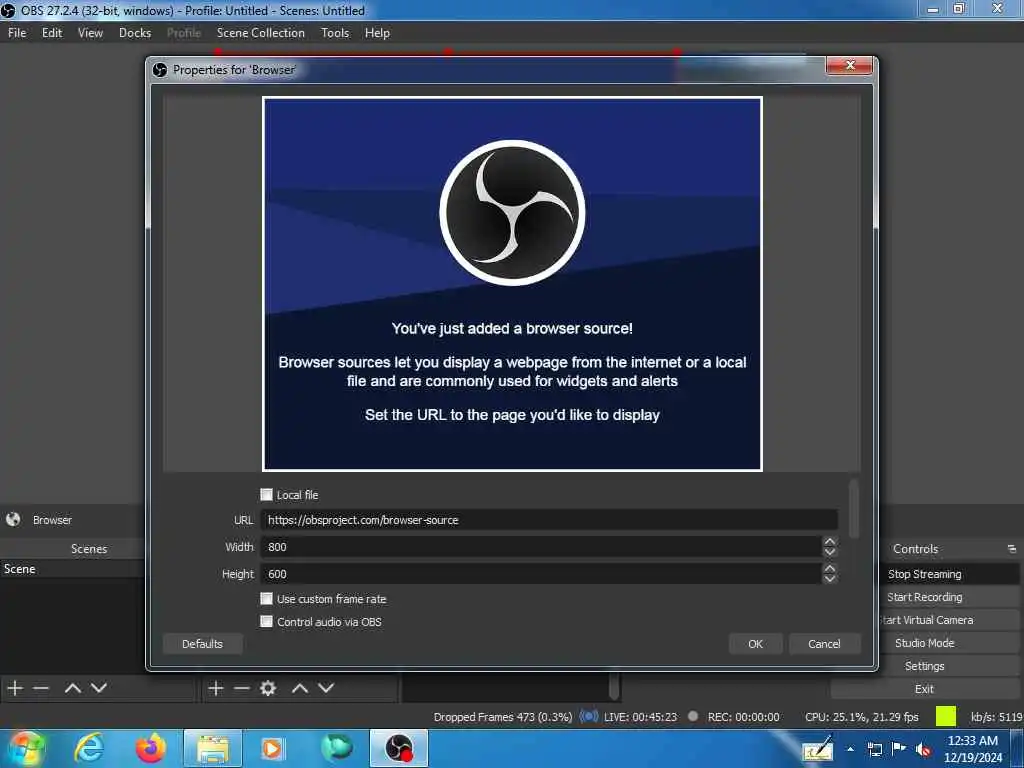Open source properties gear icon
The image size is (1024, 768).
tap(268, 688)
